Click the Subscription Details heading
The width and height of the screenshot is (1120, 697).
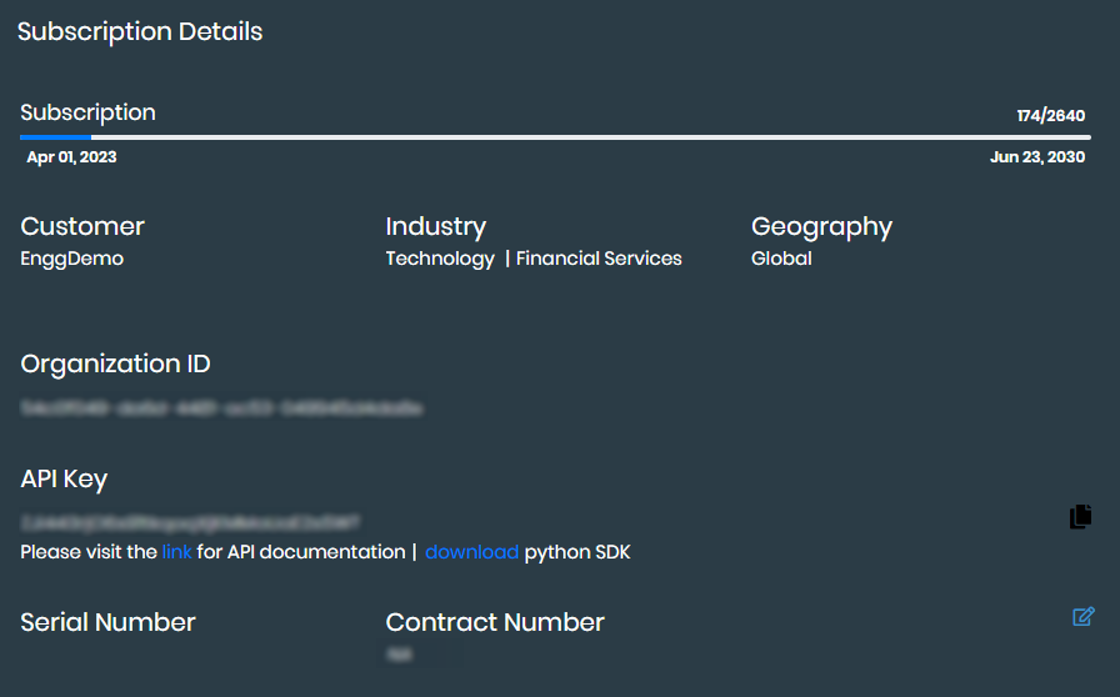(140, 31)
